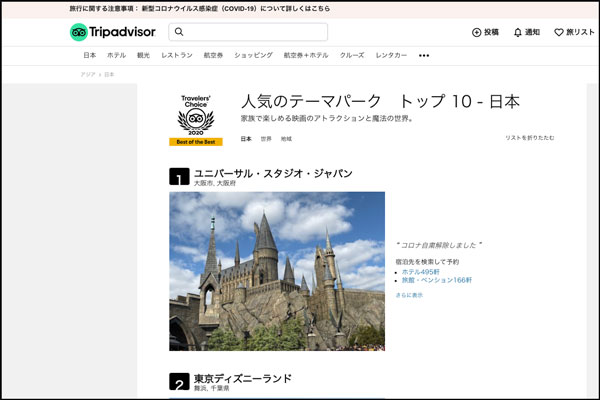The image size is (600, 400).
Task: Click the Tripadvisor owl logo
Action: point(80,32)
